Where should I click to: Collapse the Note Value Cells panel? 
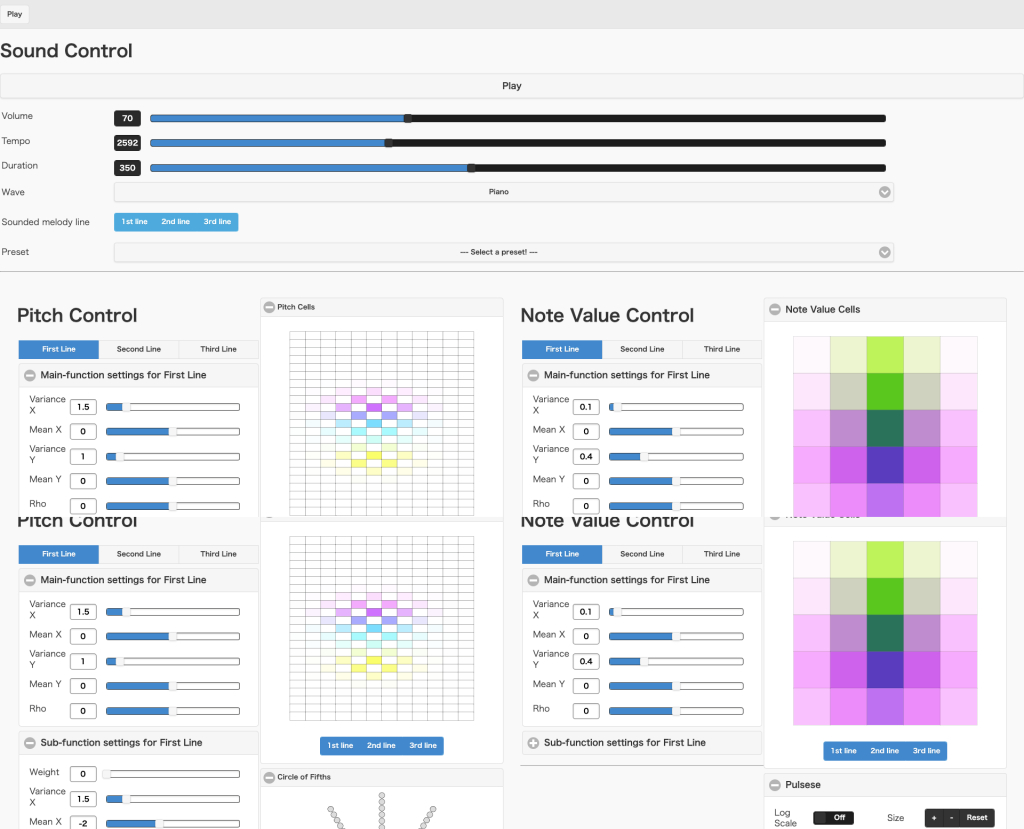775,310
